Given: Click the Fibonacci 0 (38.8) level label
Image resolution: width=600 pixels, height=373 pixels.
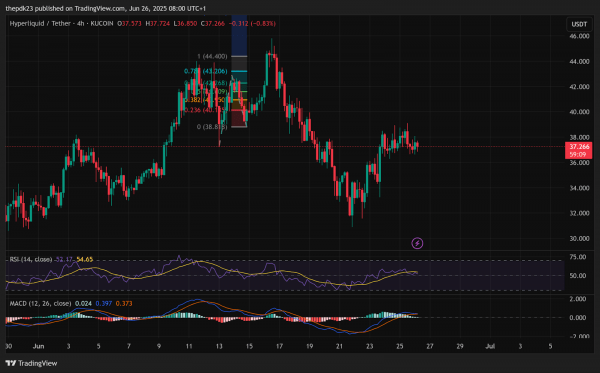Looking at the screenshot, I should 212,127.
